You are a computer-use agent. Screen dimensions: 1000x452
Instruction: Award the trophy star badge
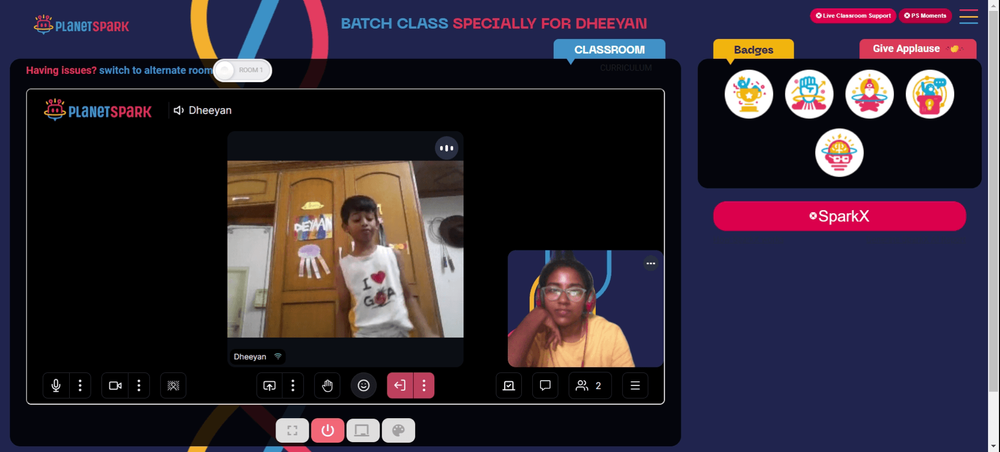tap(749, 94)
